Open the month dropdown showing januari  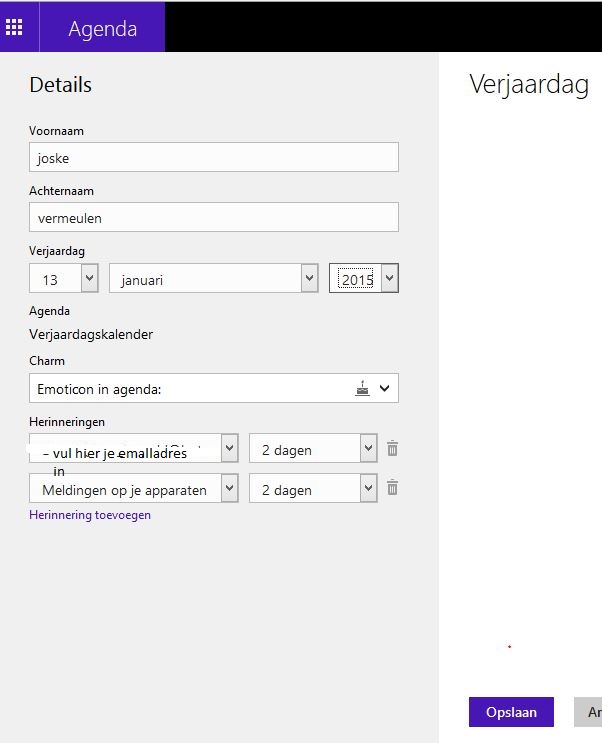tap(214, 278)
